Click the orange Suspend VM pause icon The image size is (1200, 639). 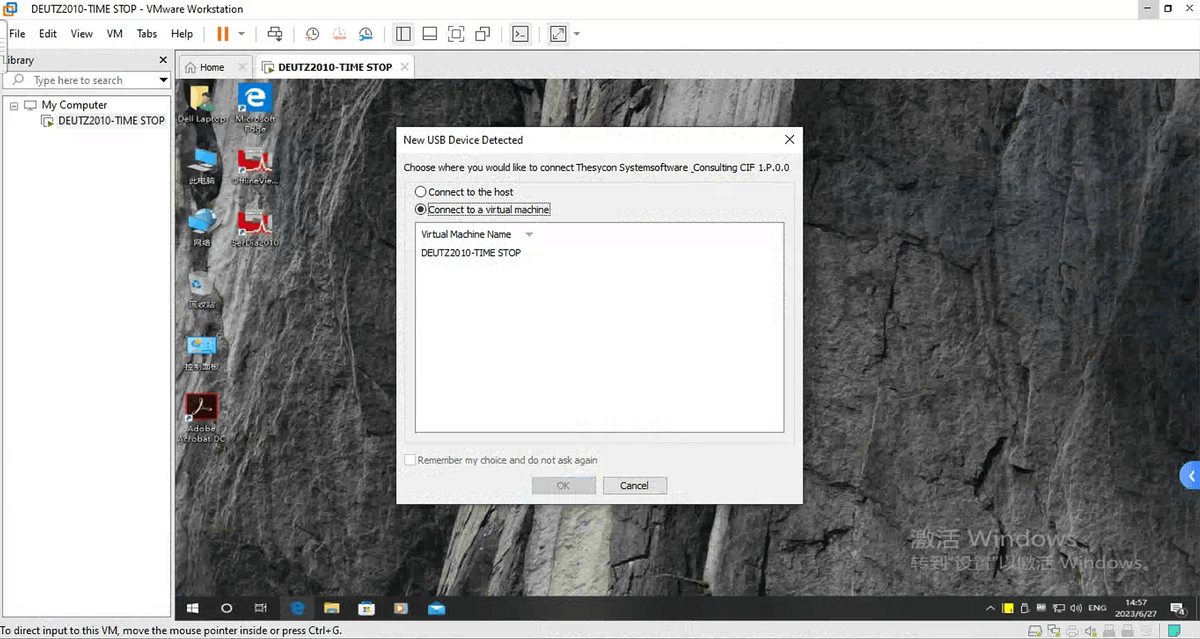222,33
